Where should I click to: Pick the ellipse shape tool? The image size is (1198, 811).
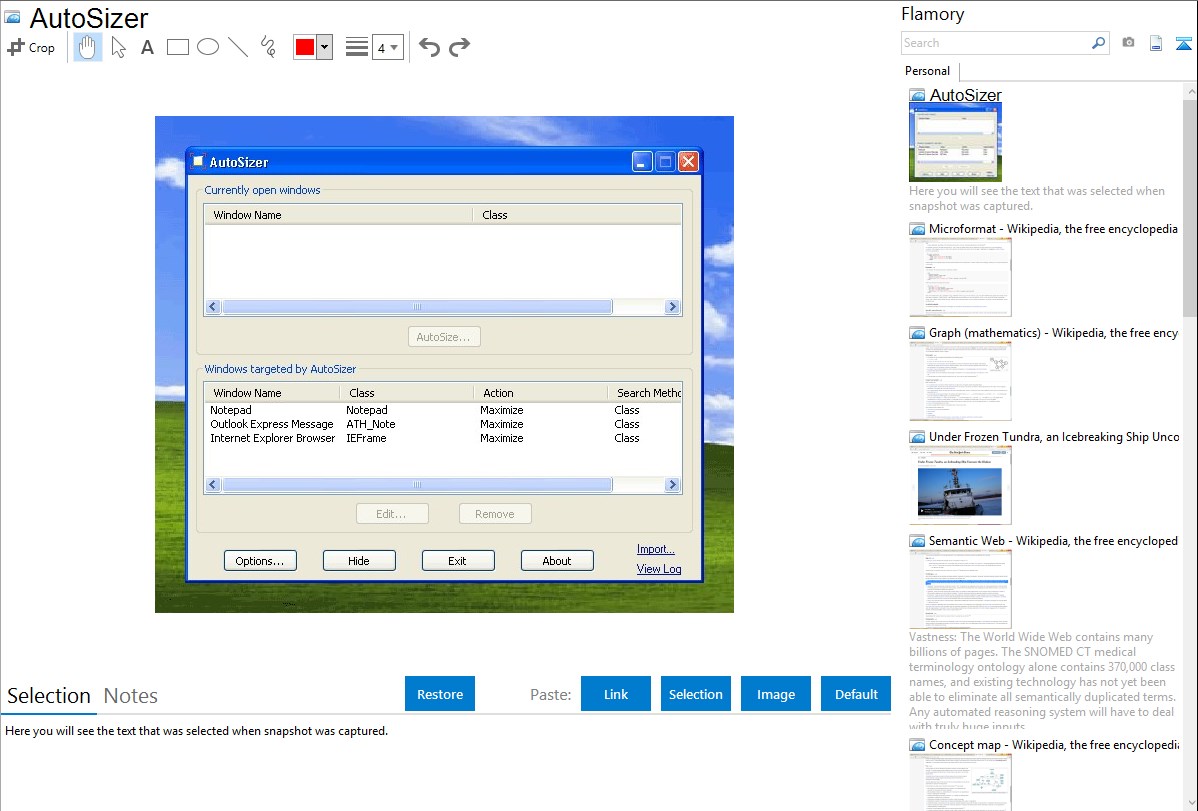(208, 47)
